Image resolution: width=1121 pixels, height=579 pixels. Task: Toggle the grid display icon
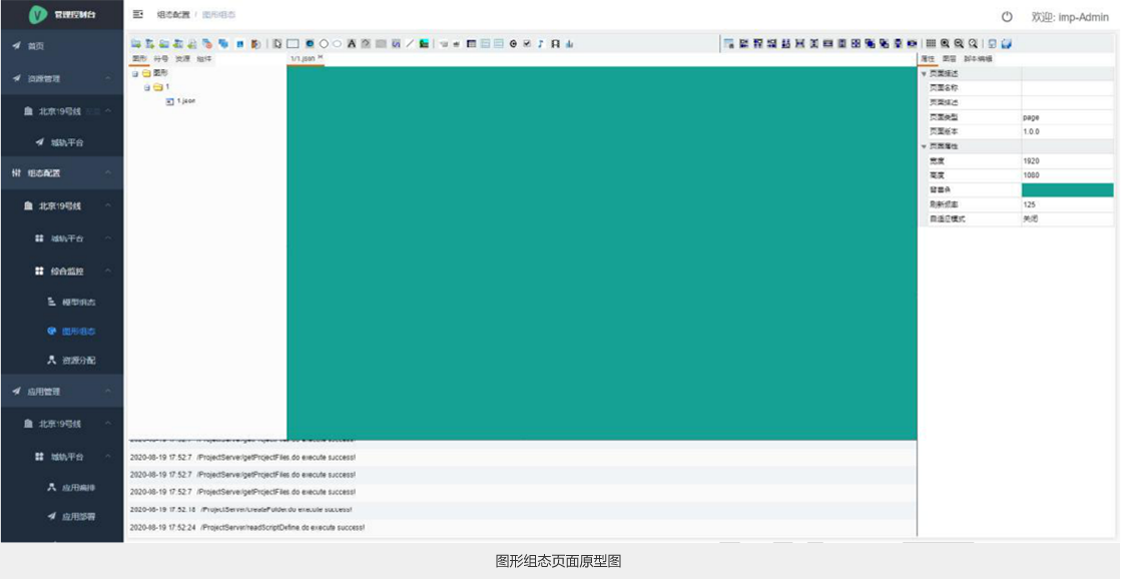click(931, 44)
